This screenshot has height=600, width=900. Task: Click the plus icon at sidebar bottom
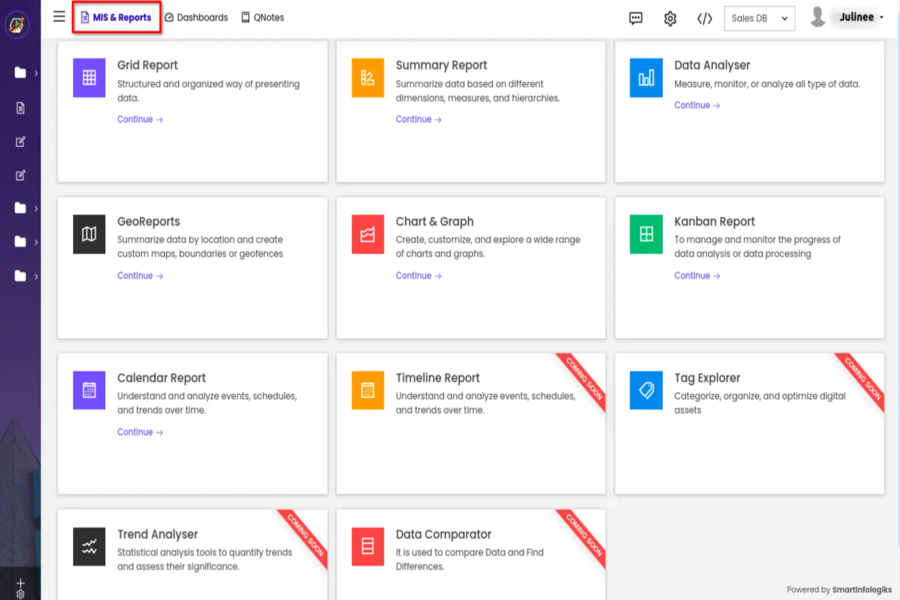click(x=20, y=583)
